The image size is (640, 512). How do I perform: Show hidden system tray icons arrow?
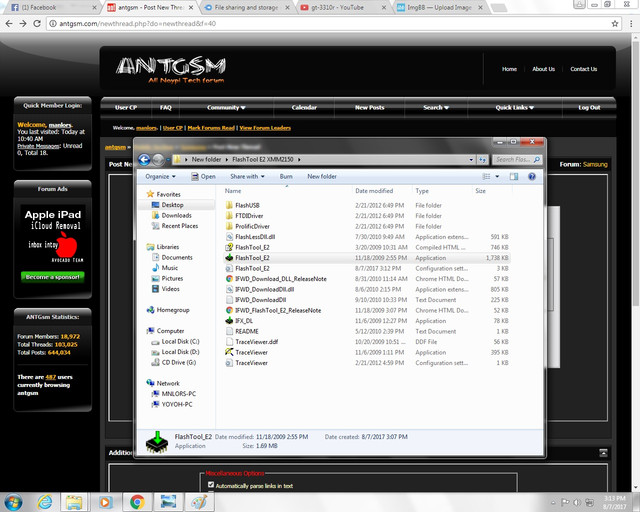(x=553, y=502)
